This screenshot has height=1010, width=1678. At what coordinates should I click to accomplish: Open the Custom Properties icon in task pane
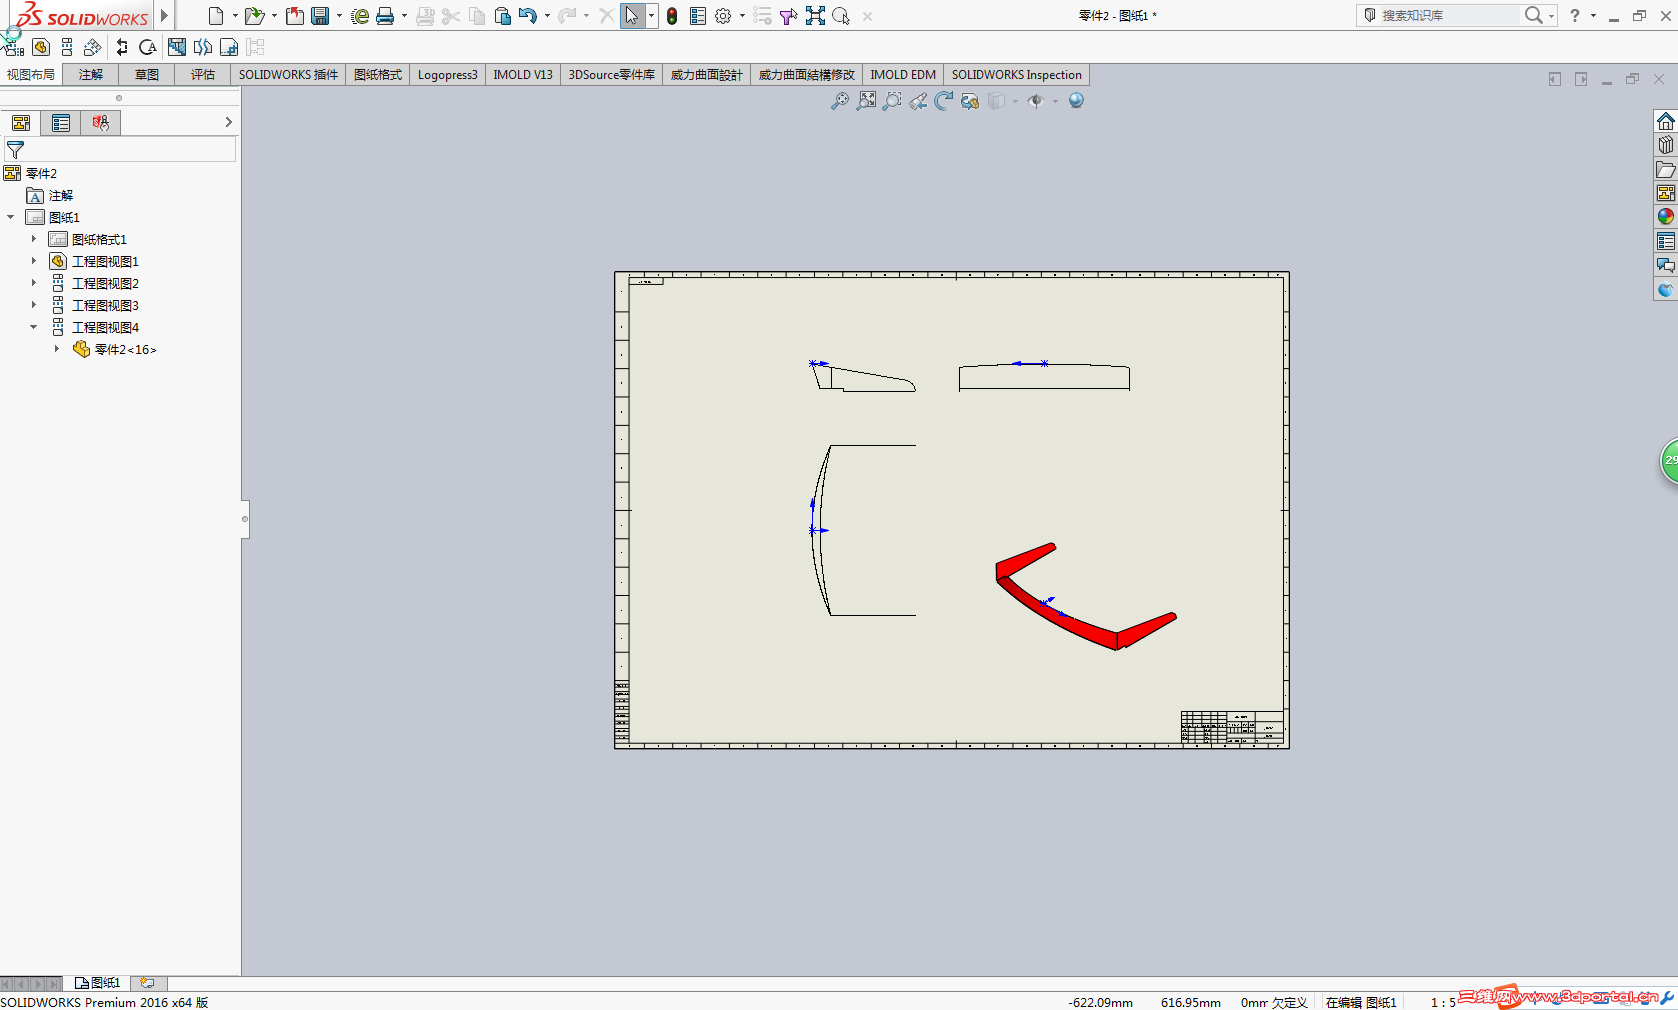(x=1665, y=241)
